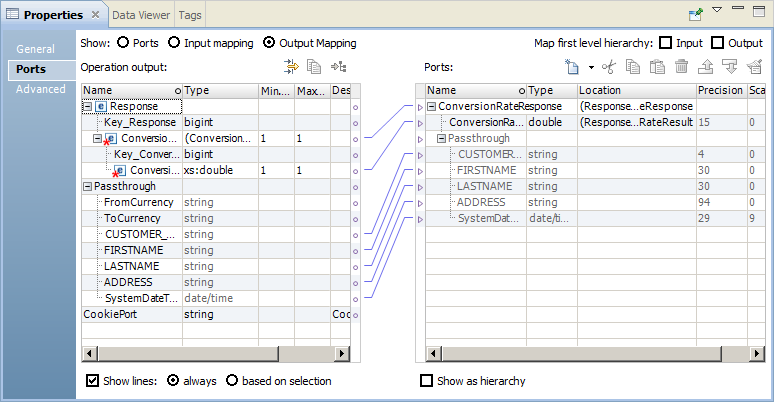Click the pin properties view icon
The width and height of the screenshot is (774, 402).
coord(696,14)
